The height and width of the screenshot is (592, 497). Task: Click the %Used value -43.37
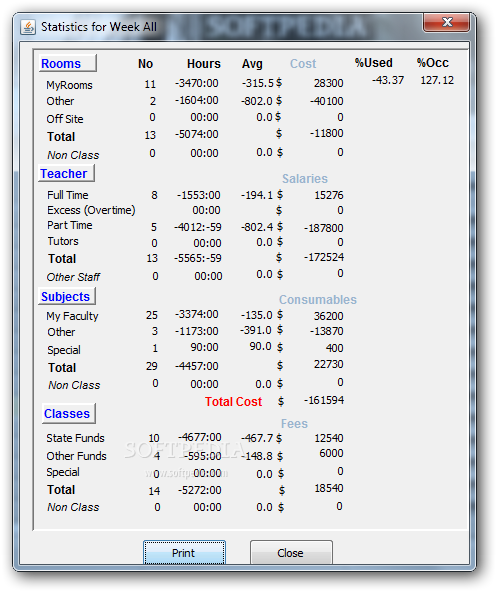pyautogui.click(x=388, y=80)
